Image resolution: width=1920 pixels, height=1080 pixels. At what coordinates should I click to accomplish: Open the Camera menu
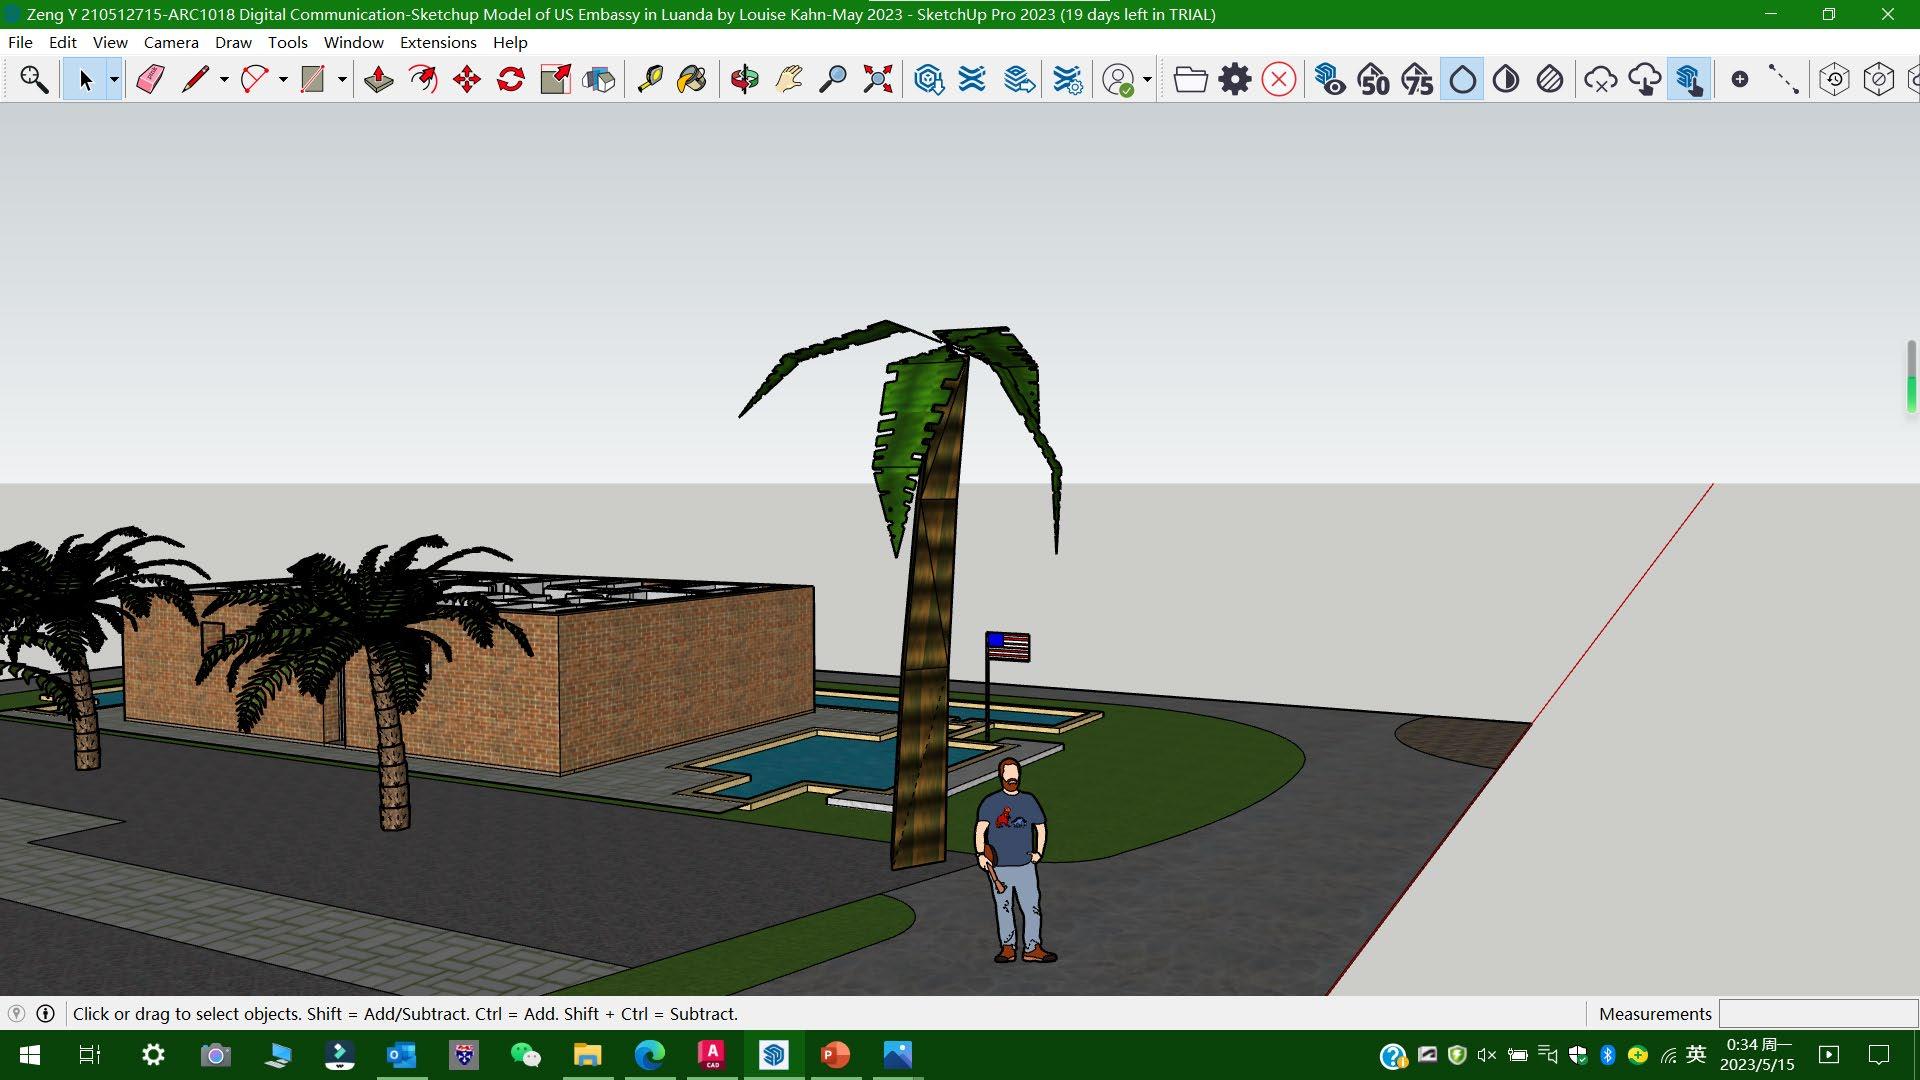click(x=171, y=42)
